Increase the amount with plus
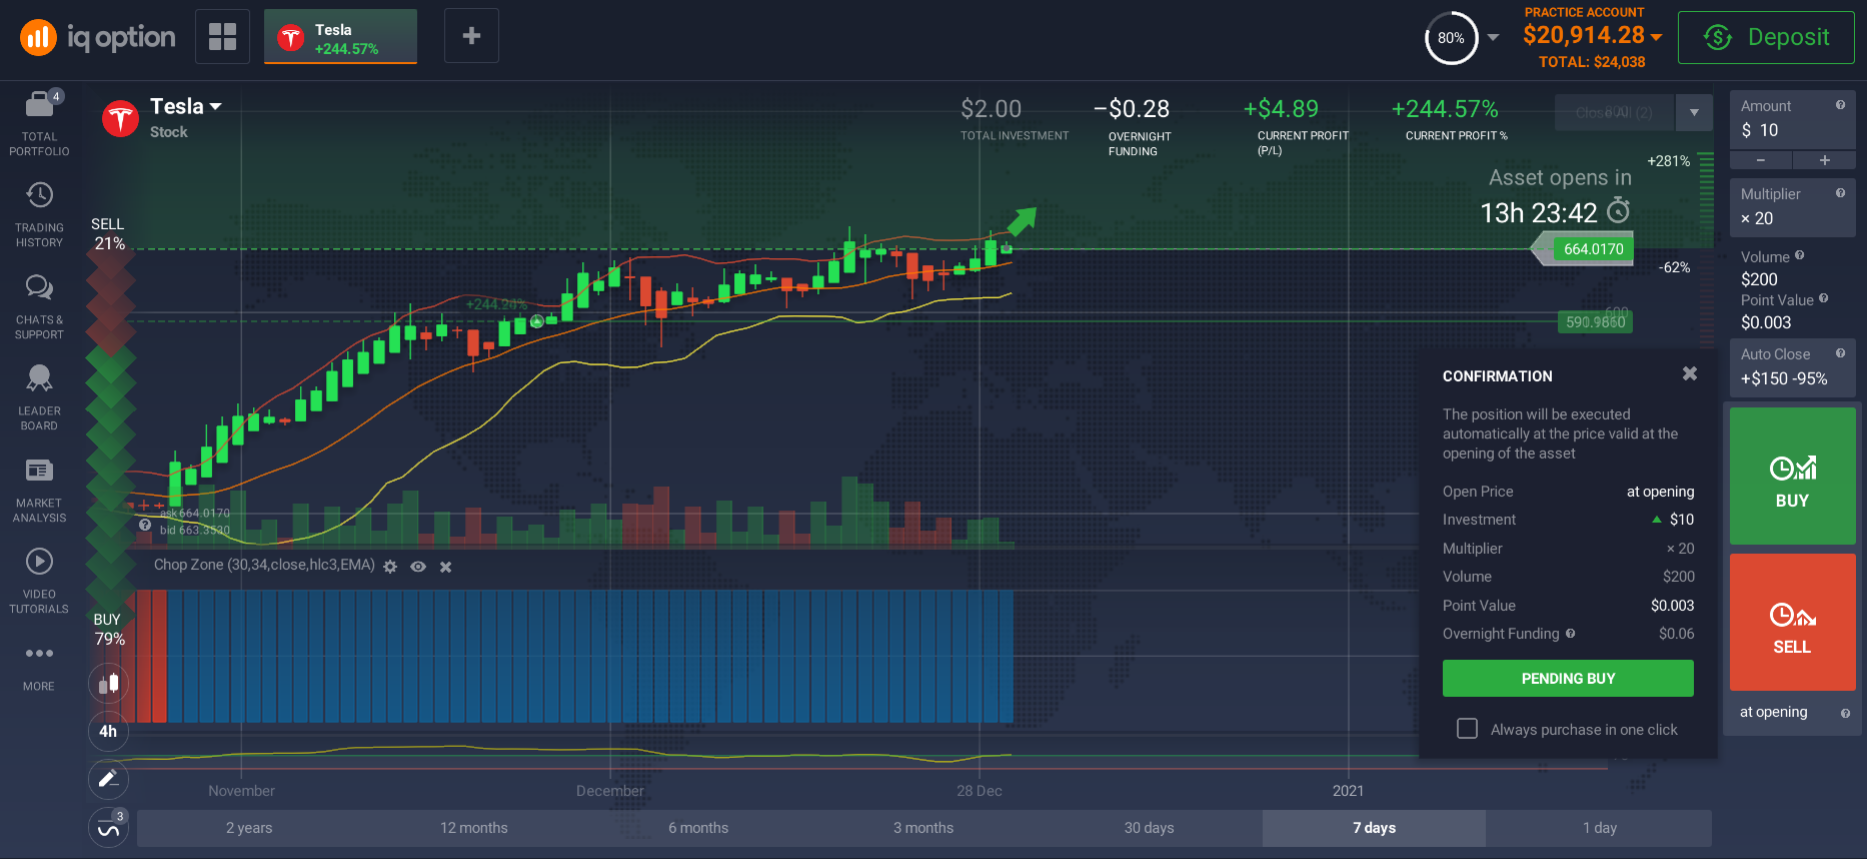Image resolution: width=1867 pixels, height=859 pixels. tap(1824, 160)
